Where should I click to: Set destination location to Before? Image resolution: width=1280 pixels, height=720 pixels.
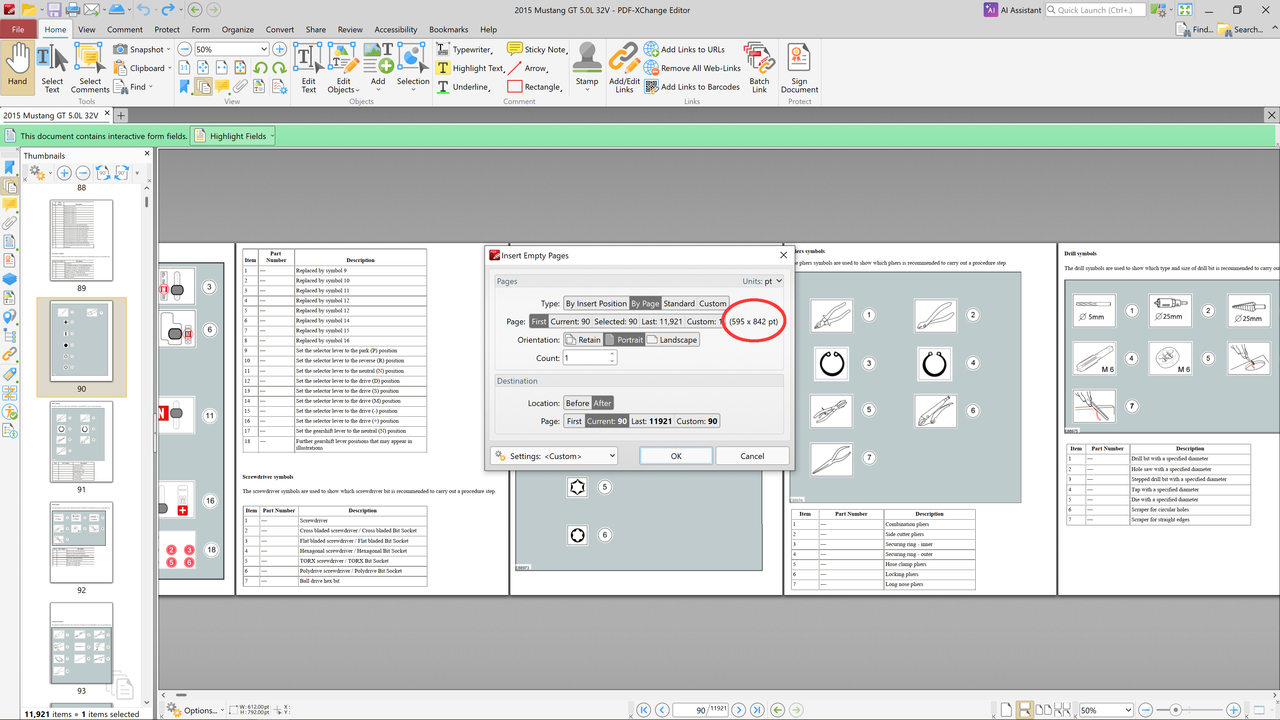pyautogui.click(x=577, y=403)
